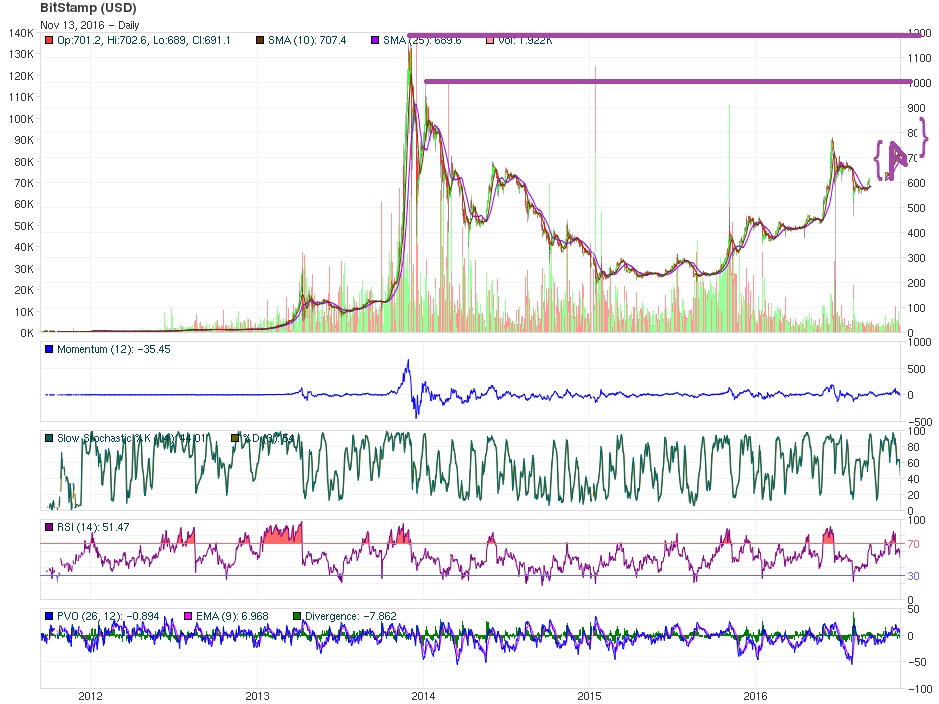Click the hand-drawn purple arrow annotation
The image size is (939, 704).
tap(896, 160)
